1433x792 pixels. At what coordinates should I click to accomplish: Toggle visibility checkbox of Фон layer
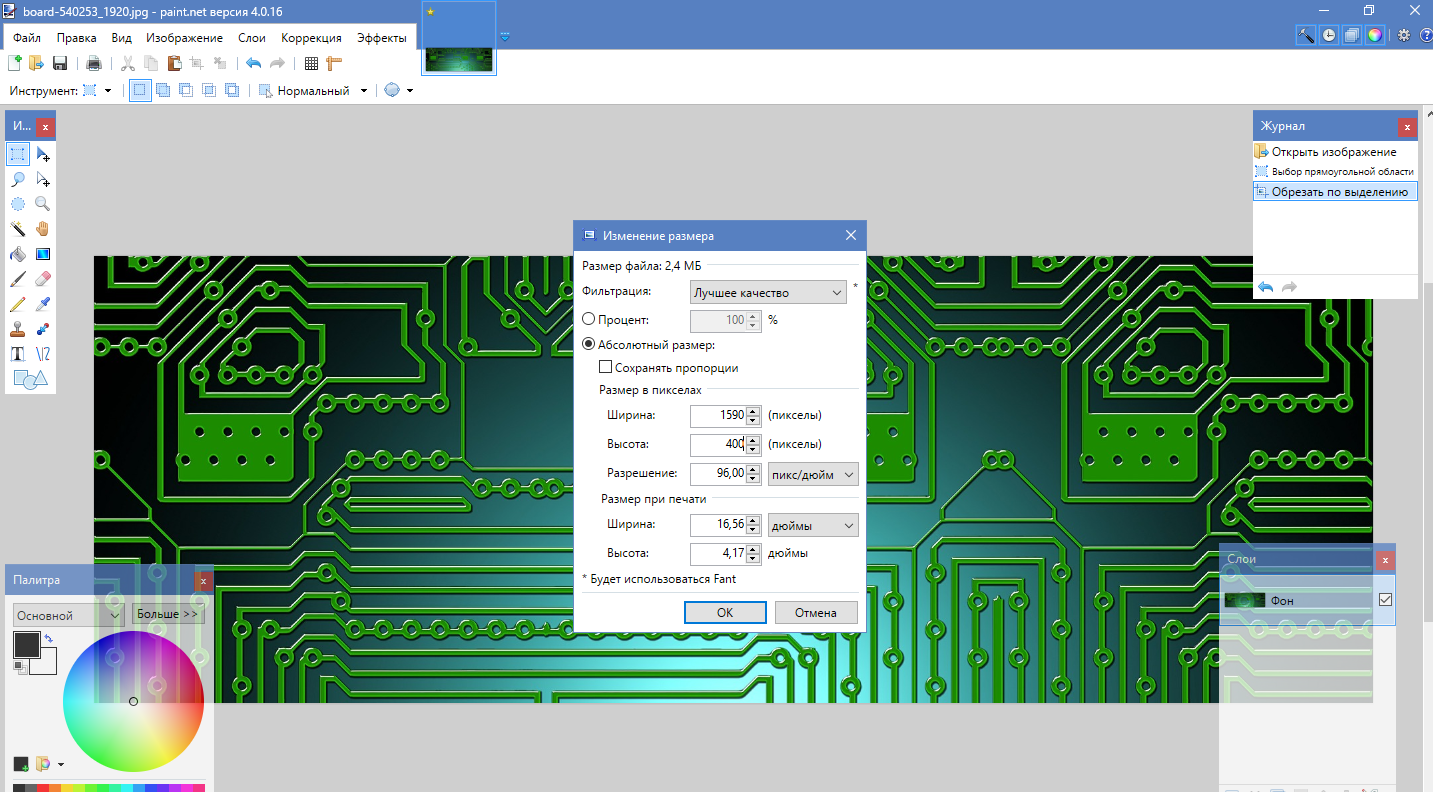(x=1385, y=600)
